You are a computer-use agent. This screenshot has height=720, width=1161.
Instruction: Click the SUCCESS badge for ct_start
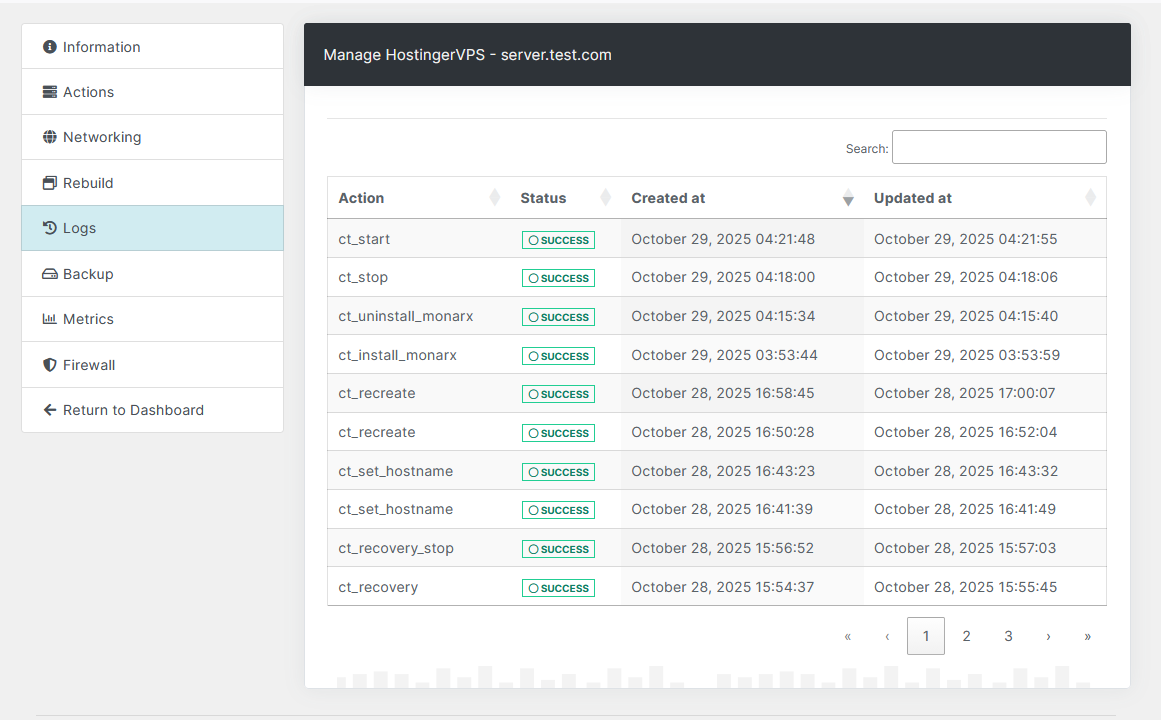click(x=558, y=240)
